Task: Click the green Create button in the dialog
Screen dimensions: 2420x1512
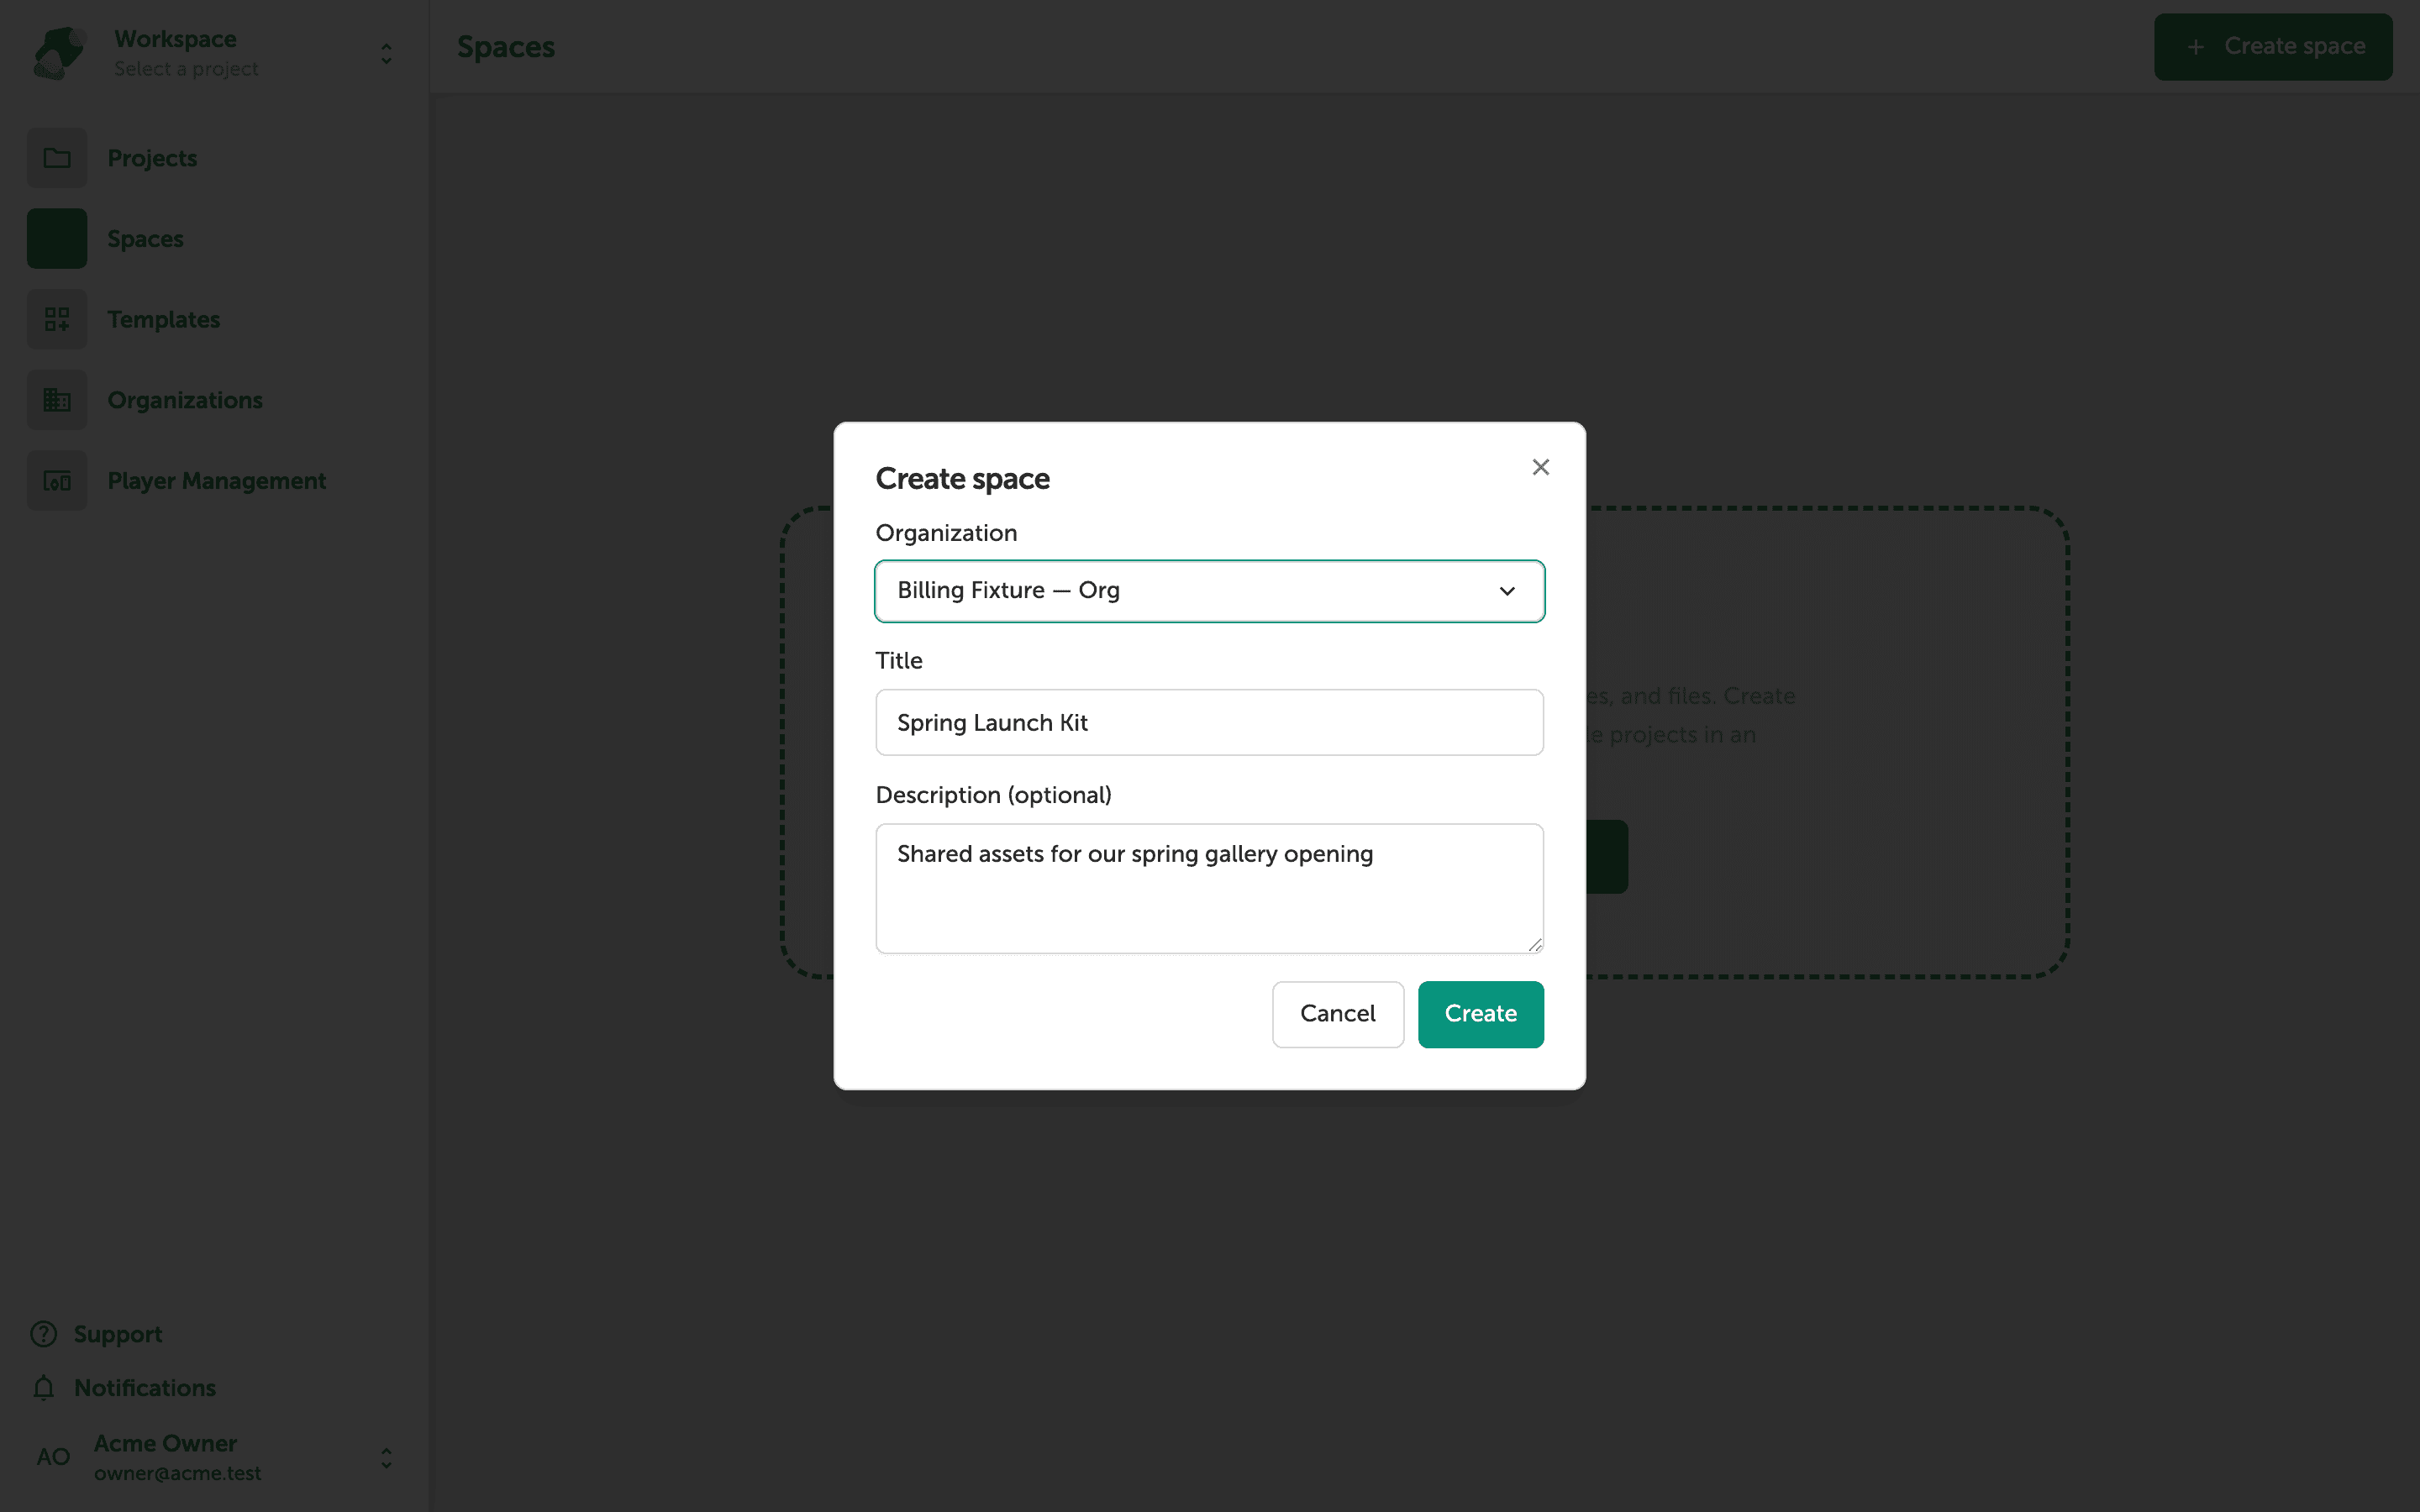Action: click(1480, 1014)
